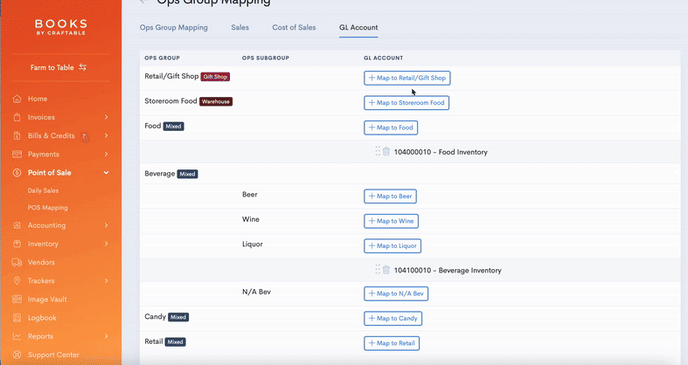Click Map to Retail/Gift Shop button

coord(407,78)
